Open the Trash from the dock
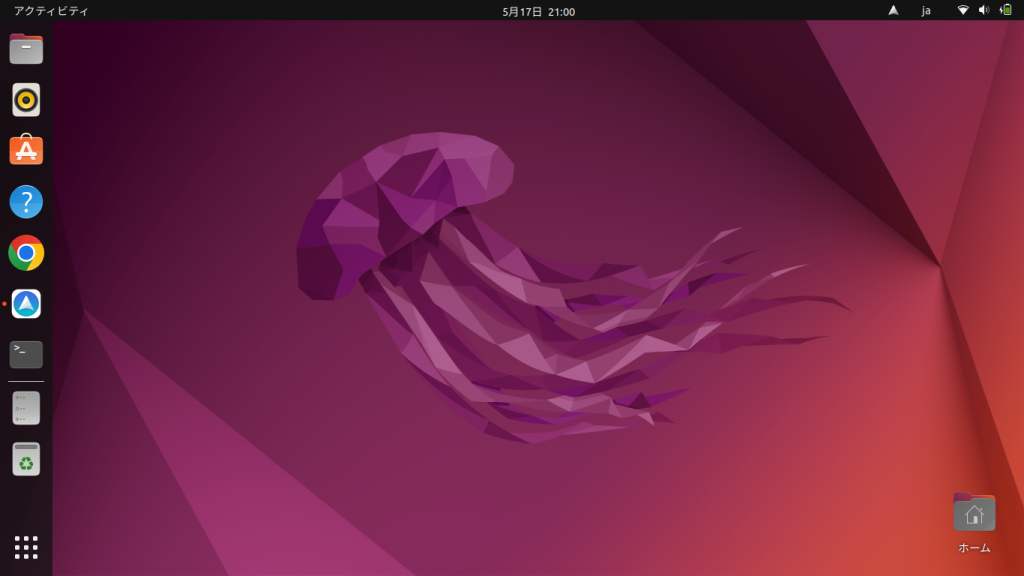The width and height of the screenshot is (1024, 576). coord(26,459)
